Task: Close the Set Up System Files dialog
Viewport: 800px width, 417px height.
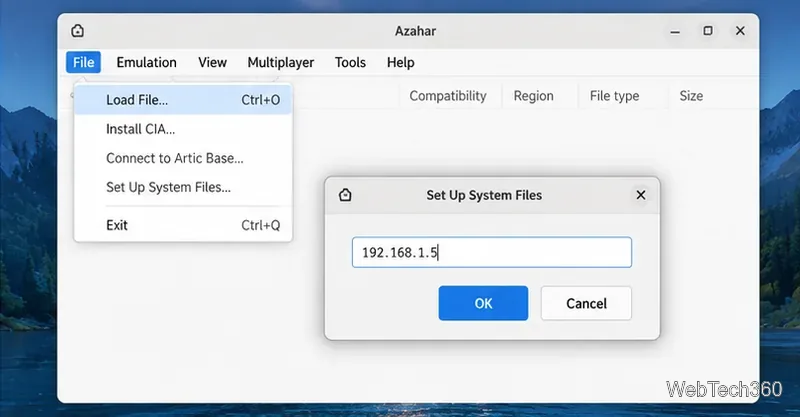Action: [x=641, y=195]
